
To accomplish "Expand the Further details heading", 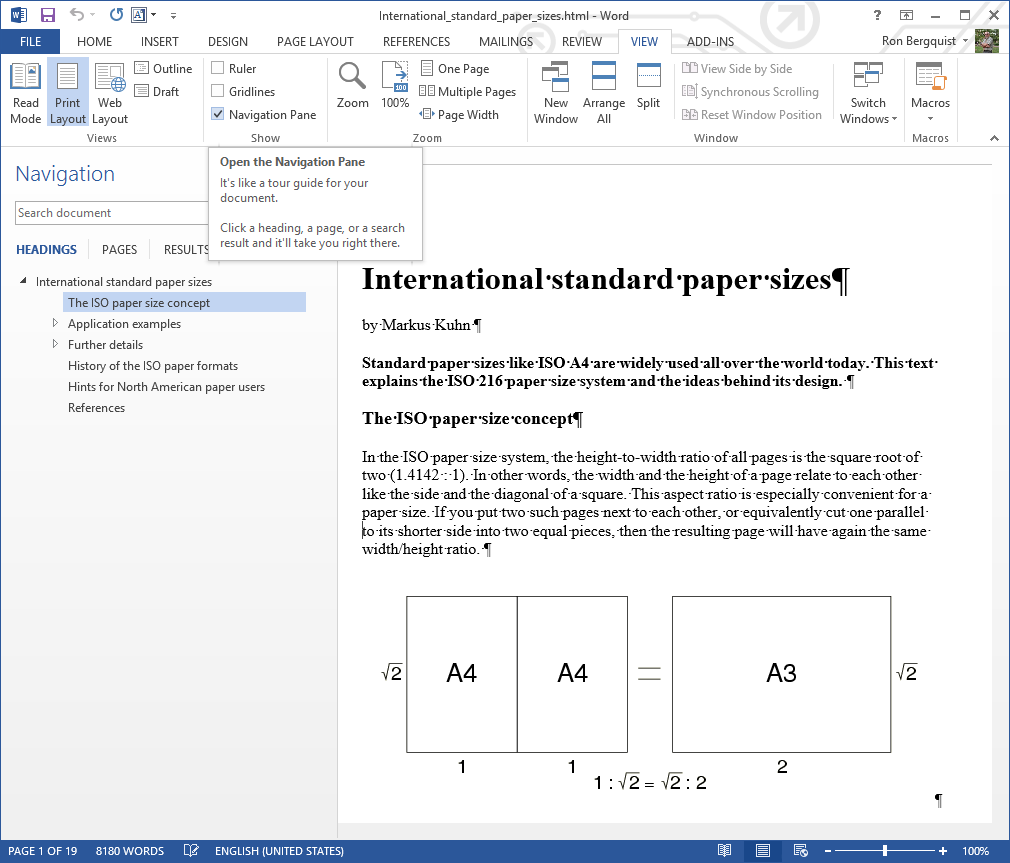I will point(56,344).
